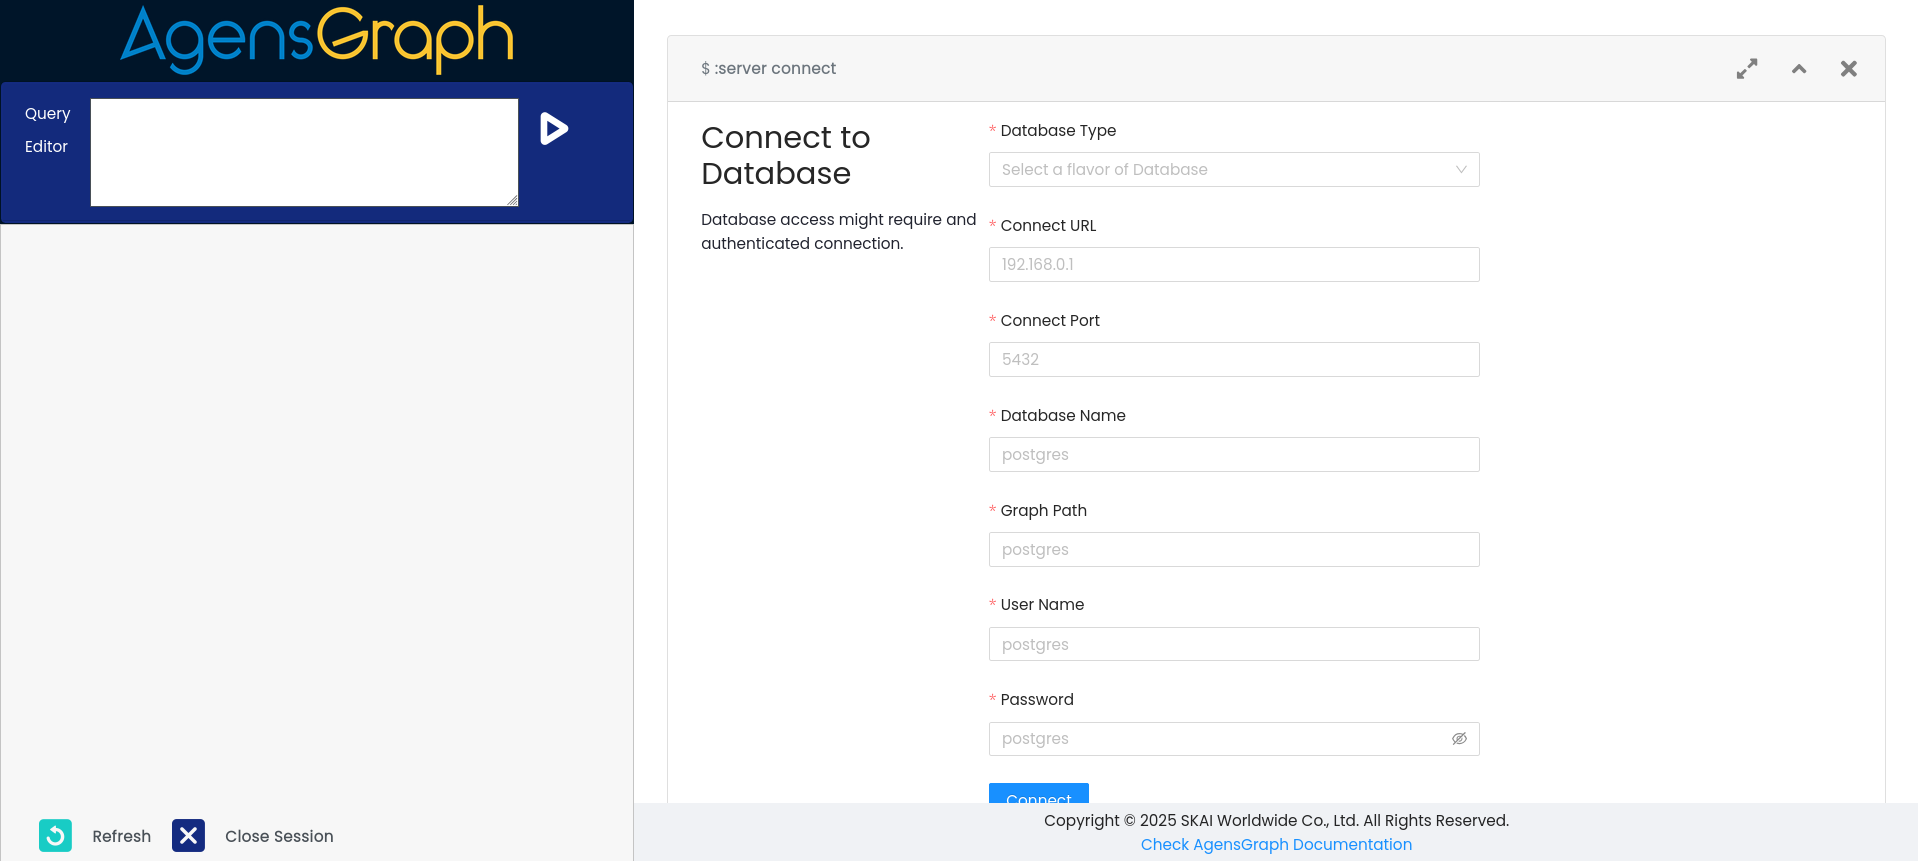Click the ':server connect' command text
The image size is (1918, 861).
pyautogui.click(x=768, y=69)
